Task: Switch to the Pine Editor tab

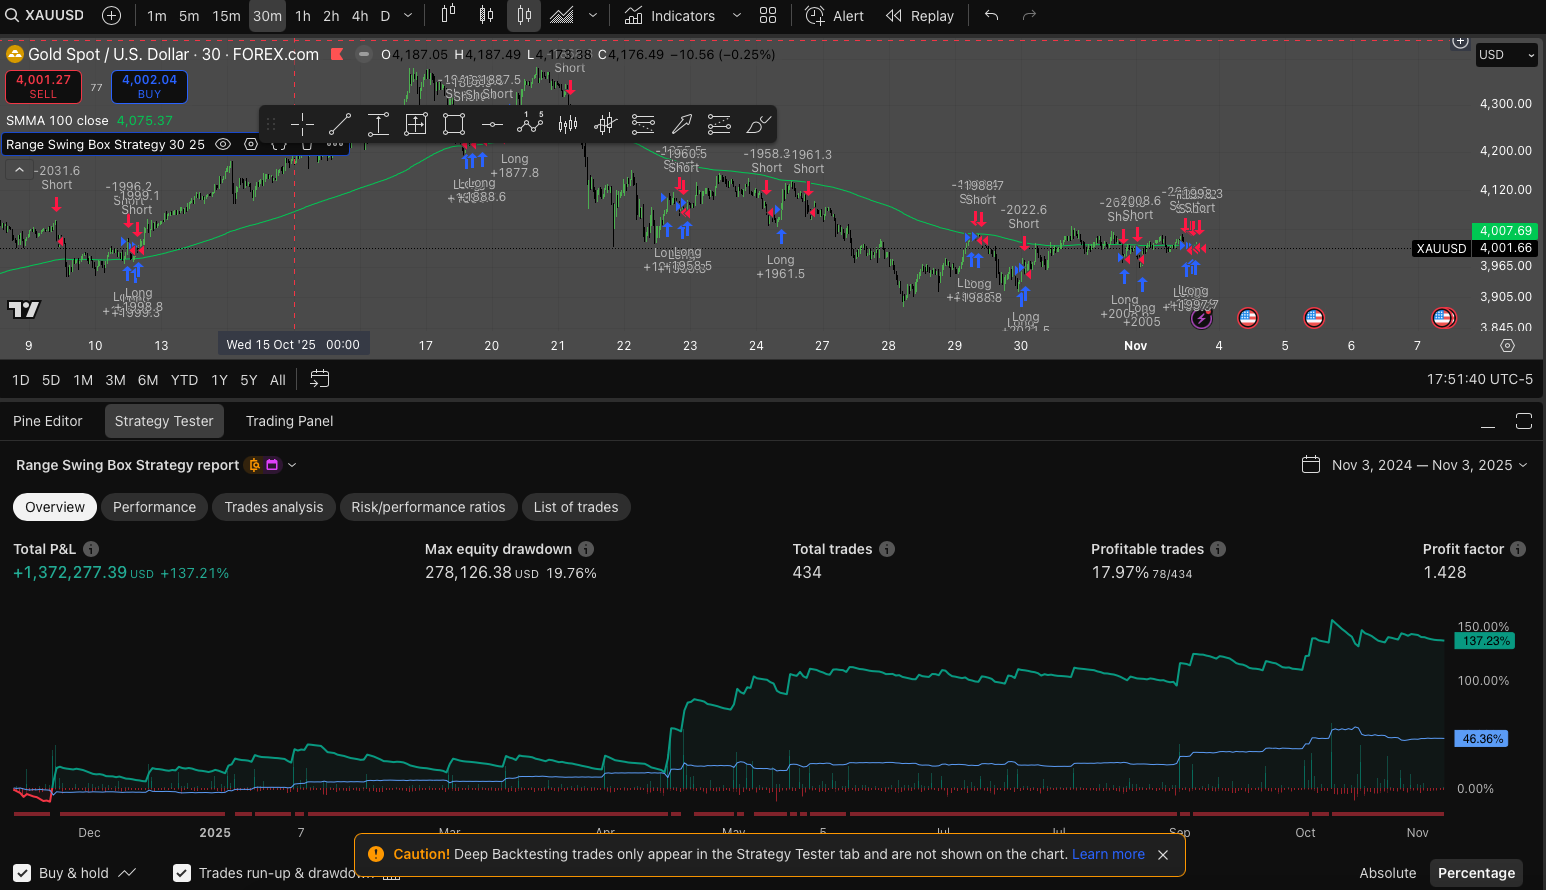Action: point(48,421)
